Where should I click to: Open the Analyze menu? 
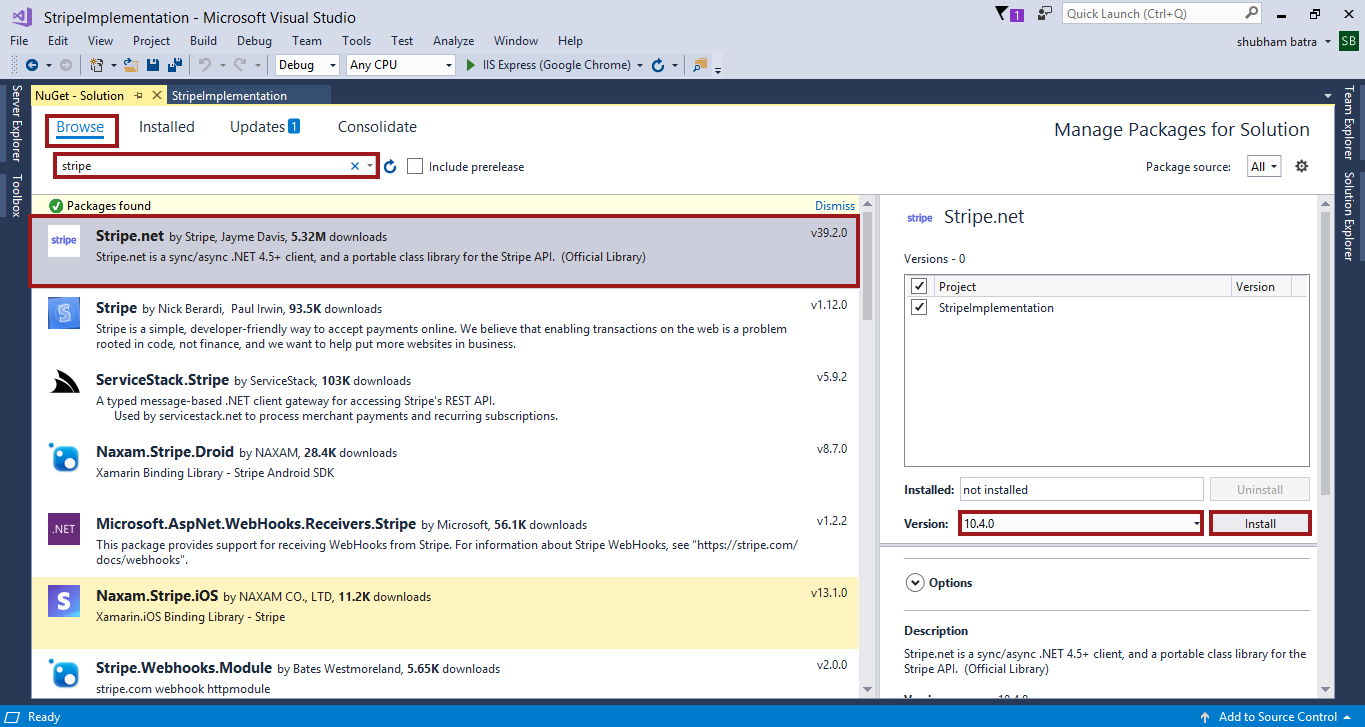[453, 41]
